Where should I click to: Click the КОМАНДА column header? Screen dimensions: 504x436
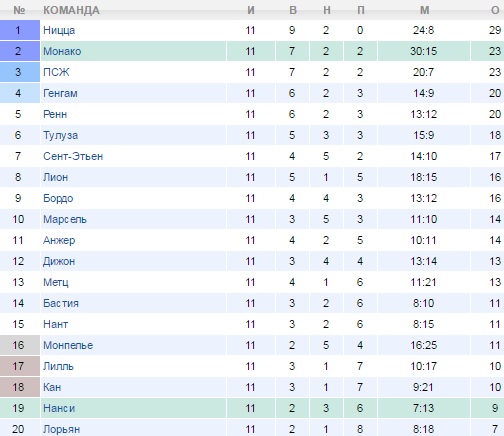tap(71, 10)
